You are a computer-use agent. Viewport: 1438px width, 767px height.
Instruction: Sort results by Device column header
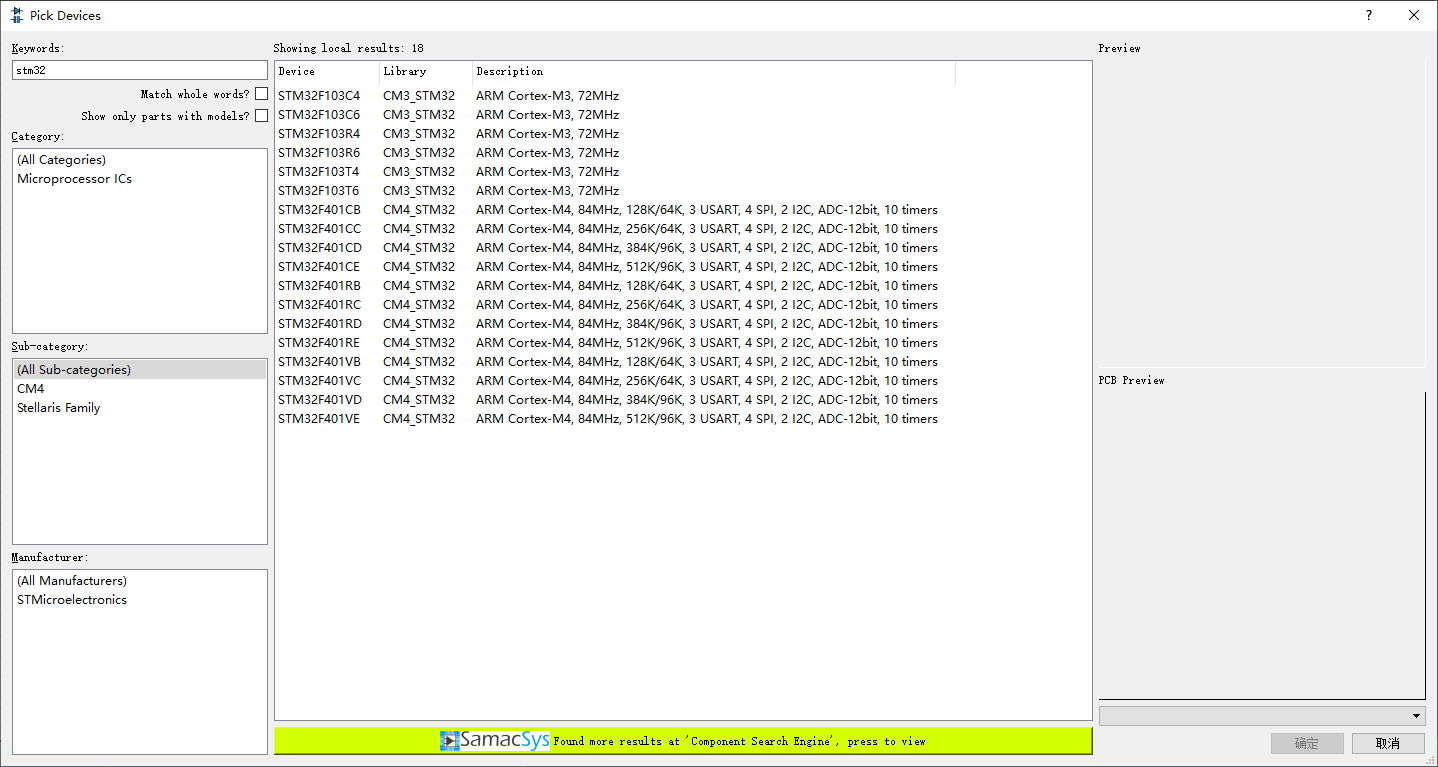pyautogui.click(x=327, y=72)
